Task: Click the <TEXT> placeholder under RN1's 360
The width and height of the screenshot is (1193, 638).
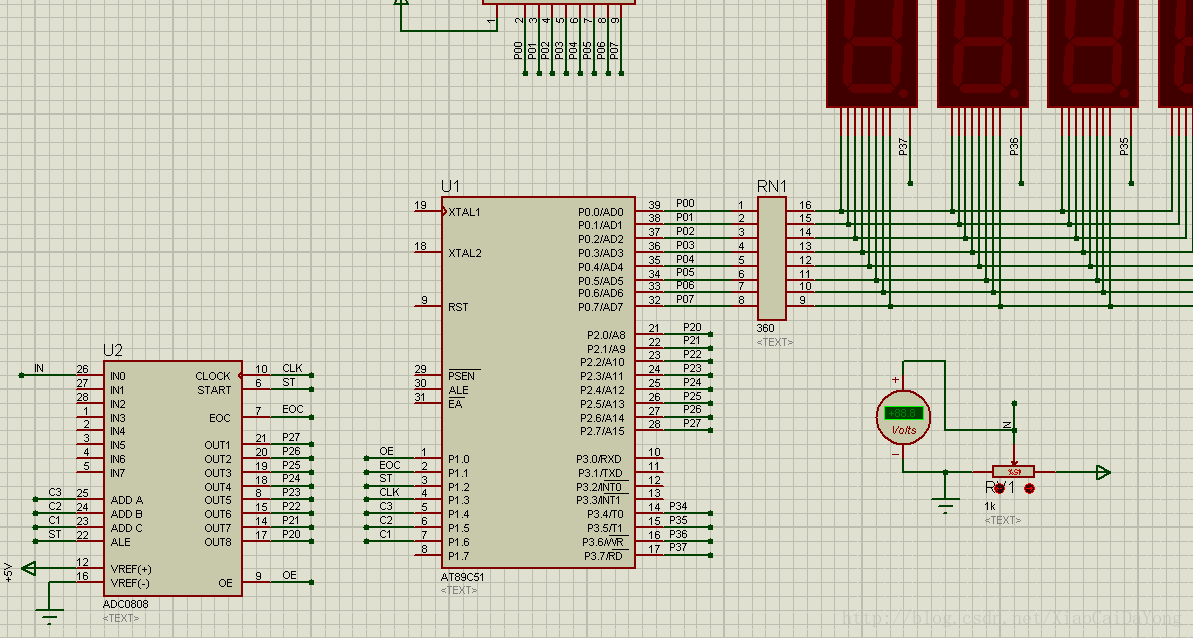Action: [775, 342]
